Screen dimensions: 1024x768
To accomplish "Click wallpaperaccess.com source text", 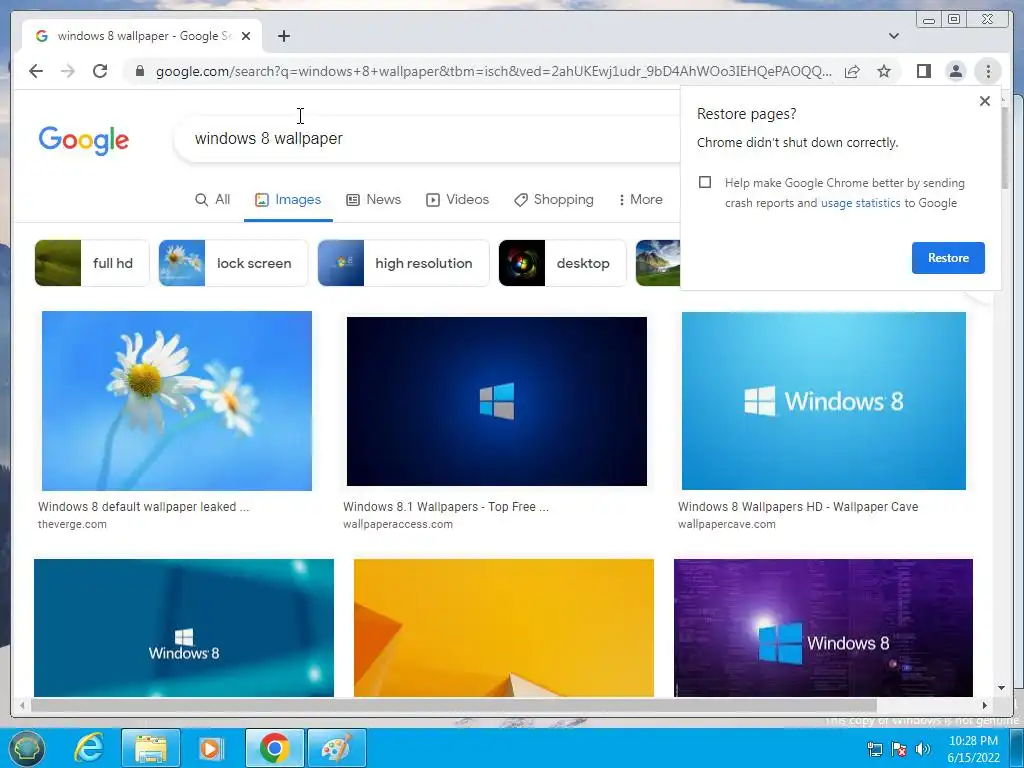I will (x=398, y=524).
